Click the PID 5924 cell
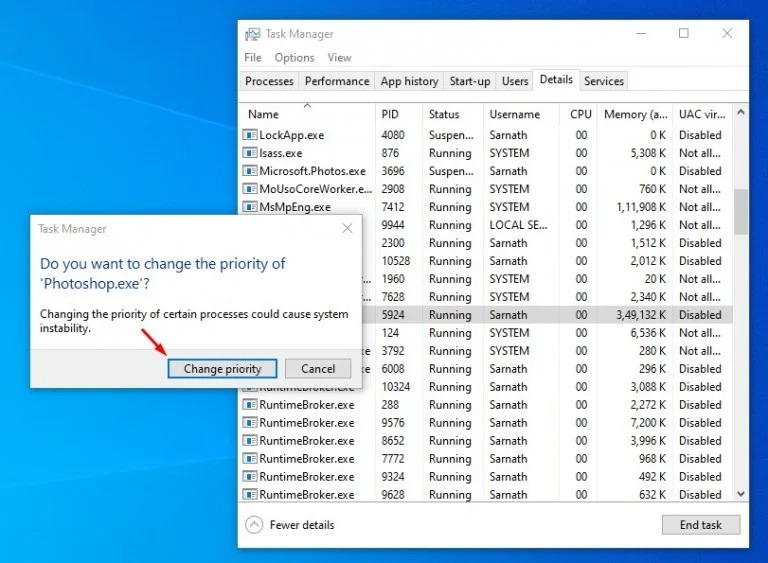The width and height of the screenshot is (768, 563). click(x=393, y=315)
